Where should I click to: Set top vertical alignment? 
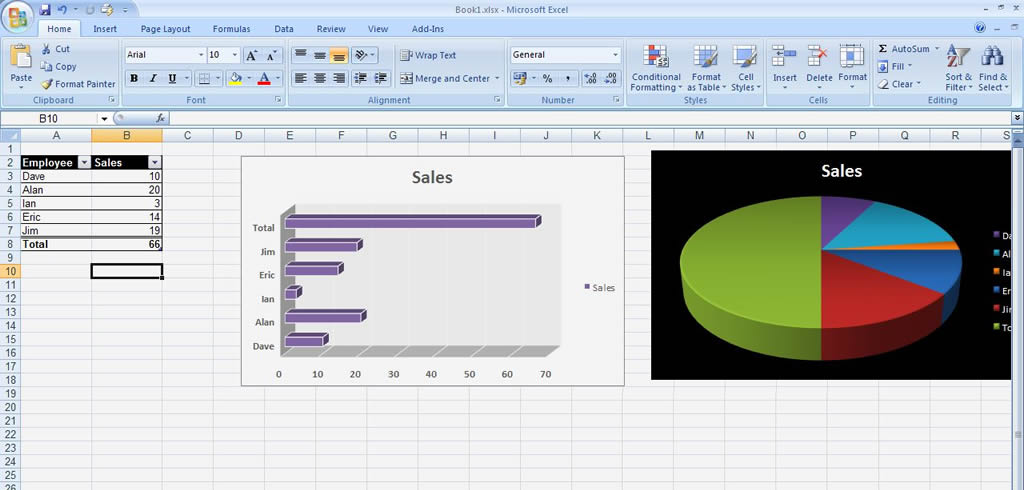click(x=300, y=55)
